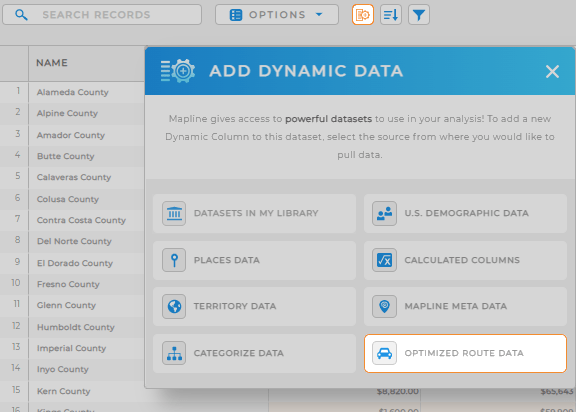Choose Datasets In My Library

point(254,213)
